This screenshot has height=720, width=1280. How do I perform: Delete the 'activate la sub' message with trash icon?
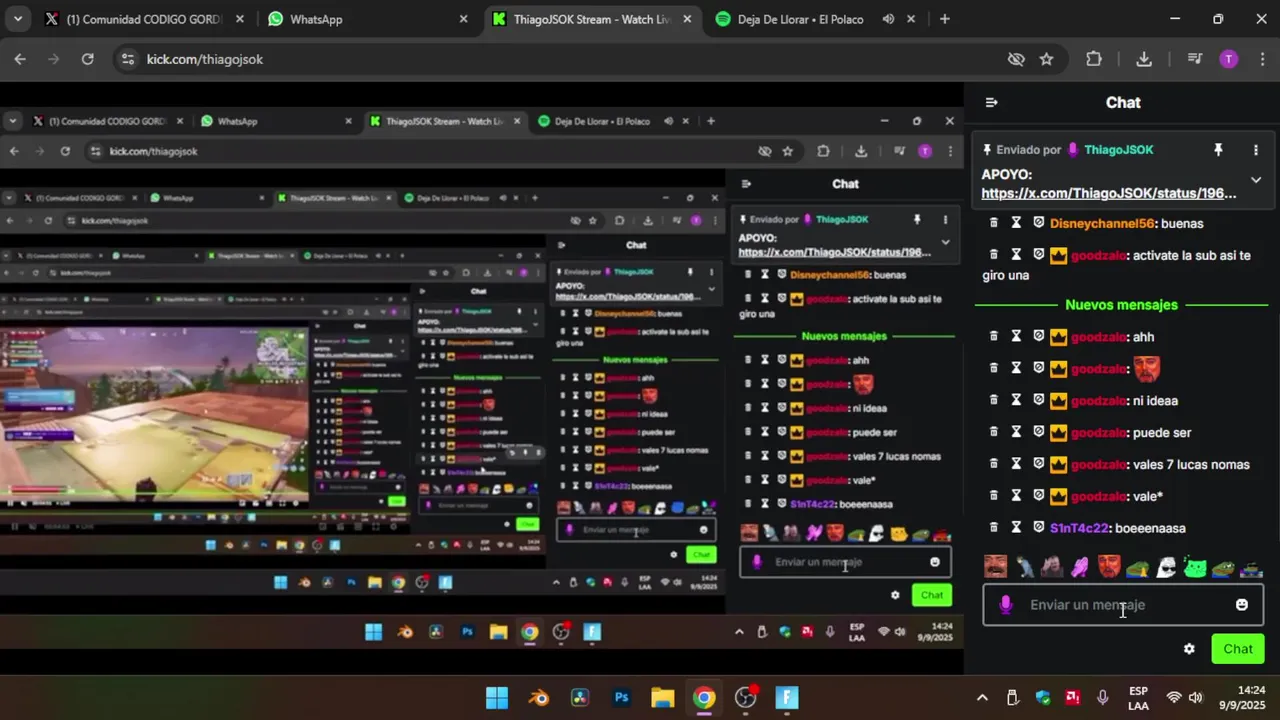point(993,255)
